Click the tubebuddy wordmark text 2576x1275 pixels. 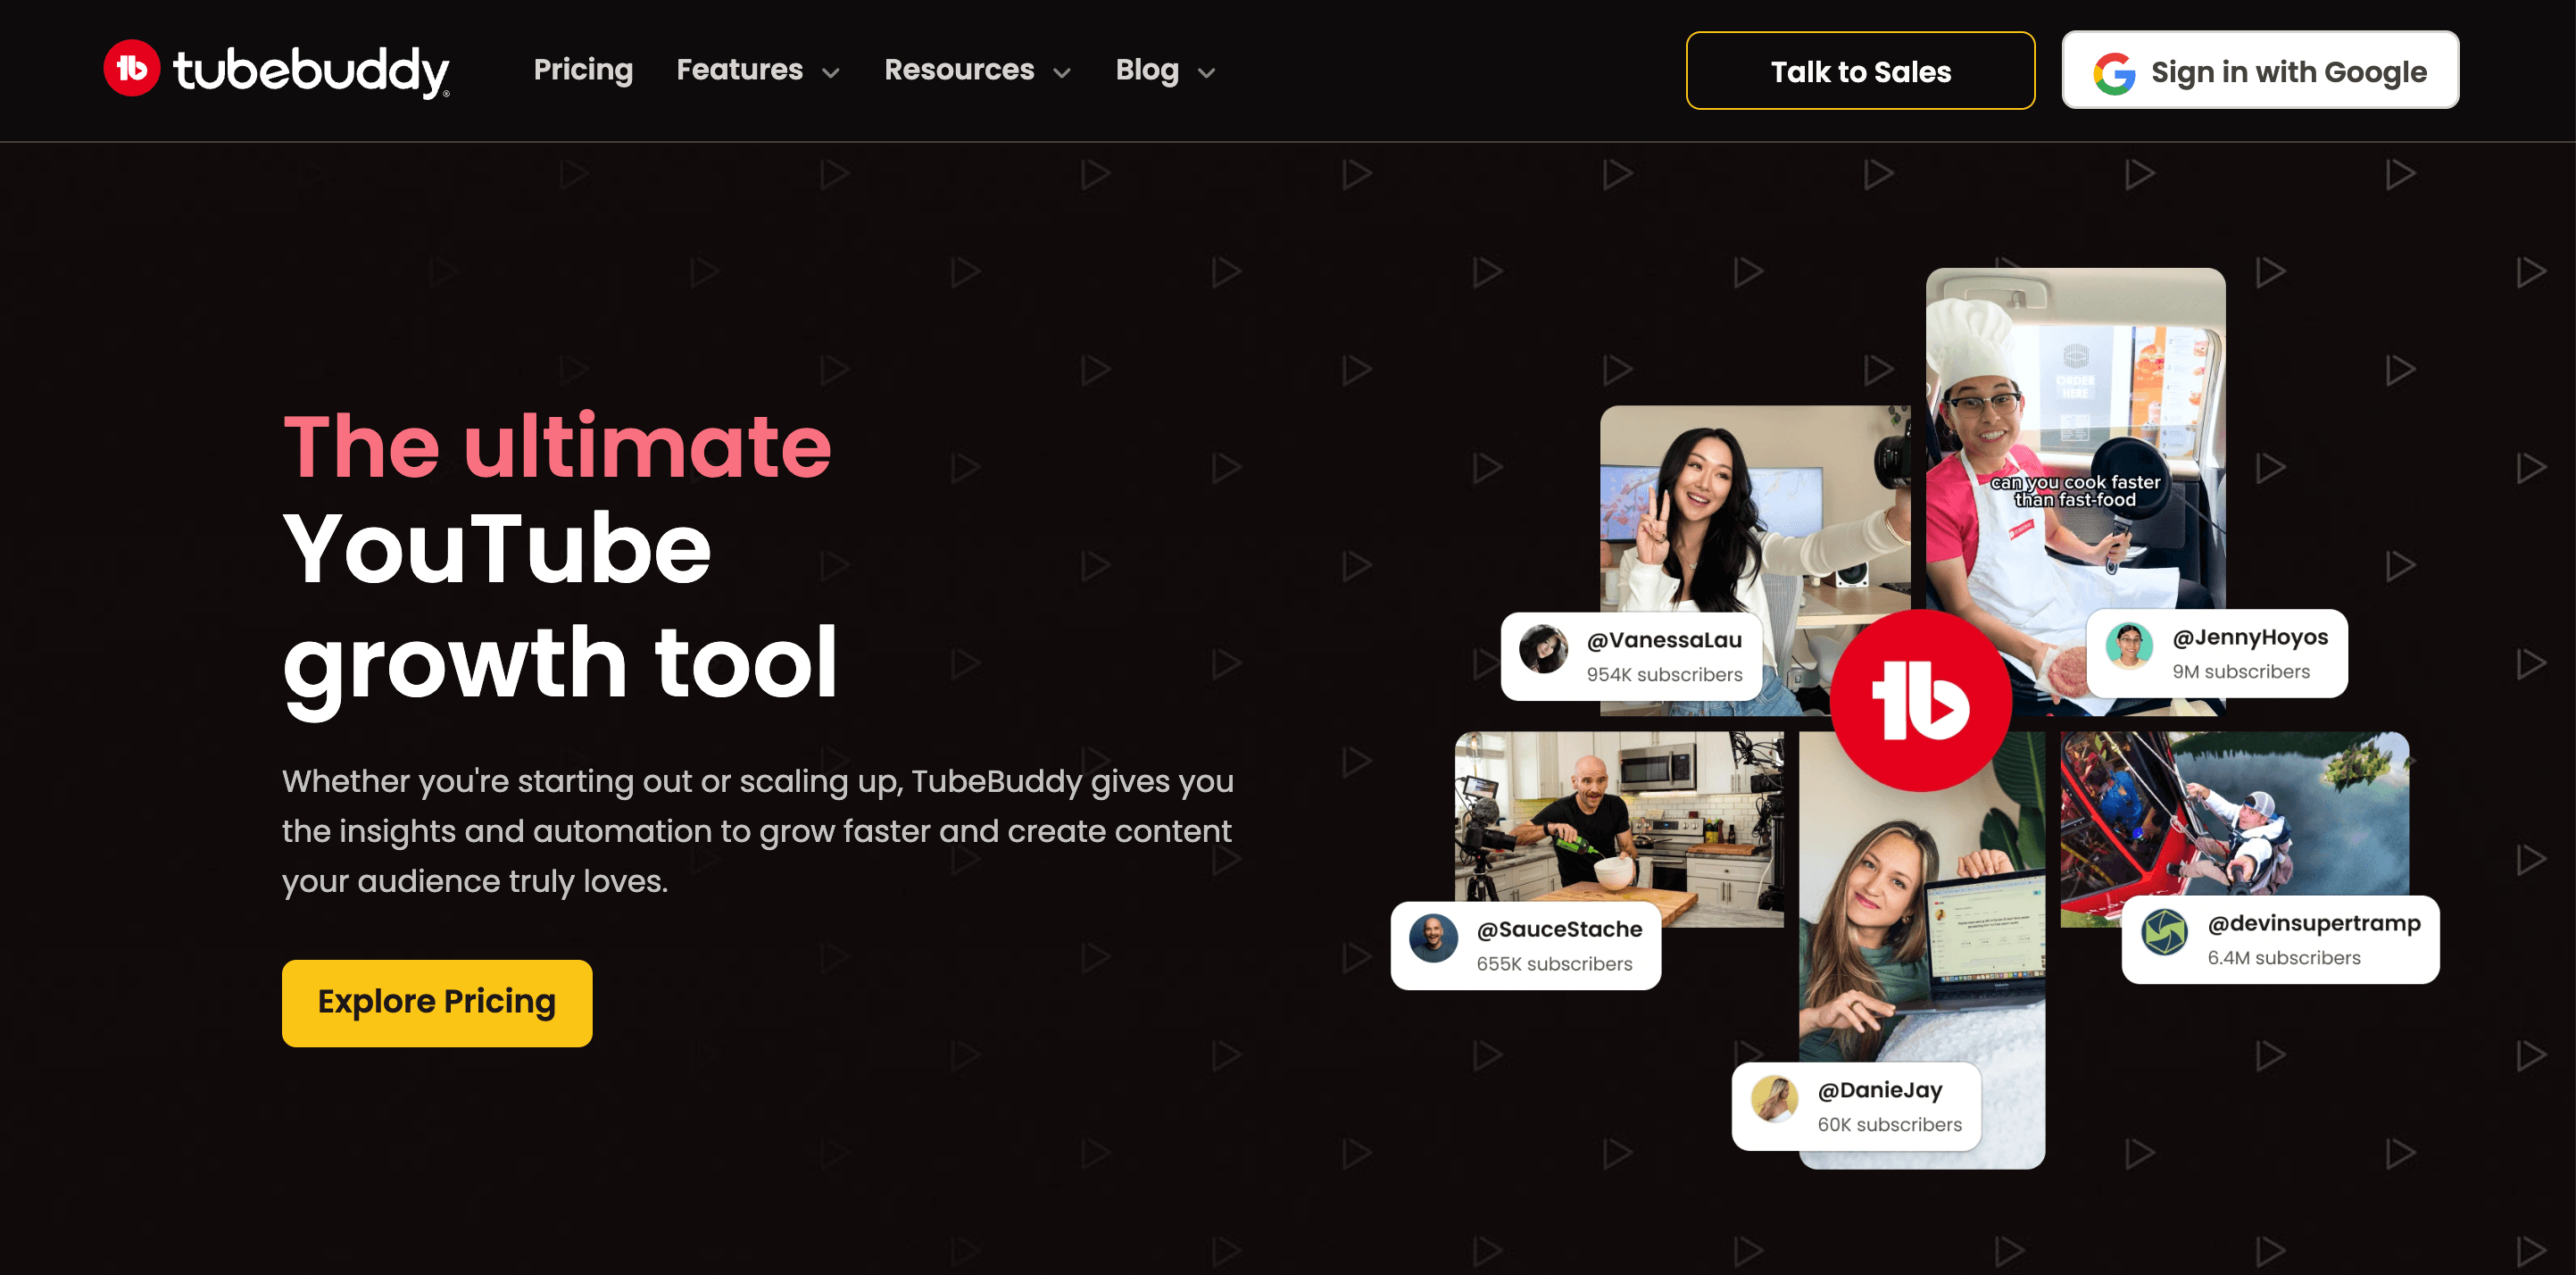click(311, 71)
